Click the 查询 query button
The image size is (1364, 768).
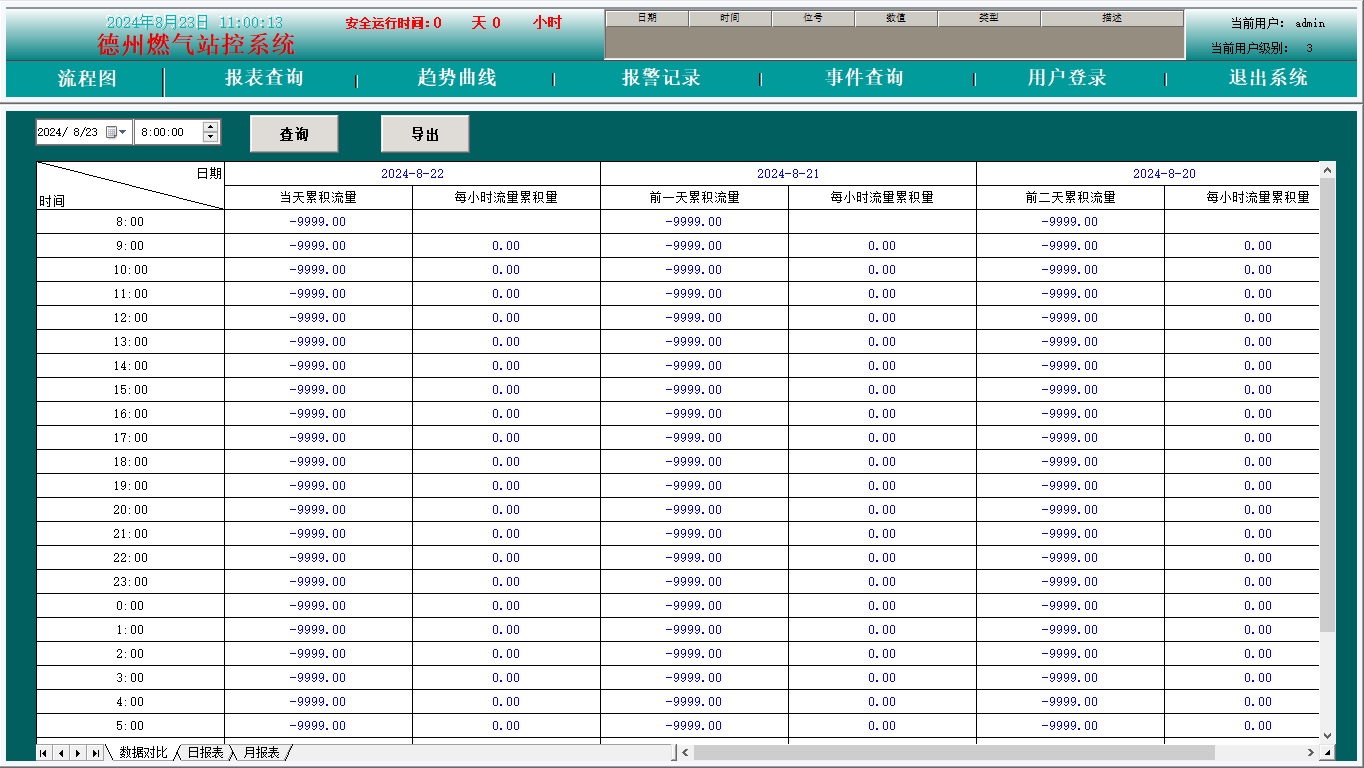[x=294, y=134]
